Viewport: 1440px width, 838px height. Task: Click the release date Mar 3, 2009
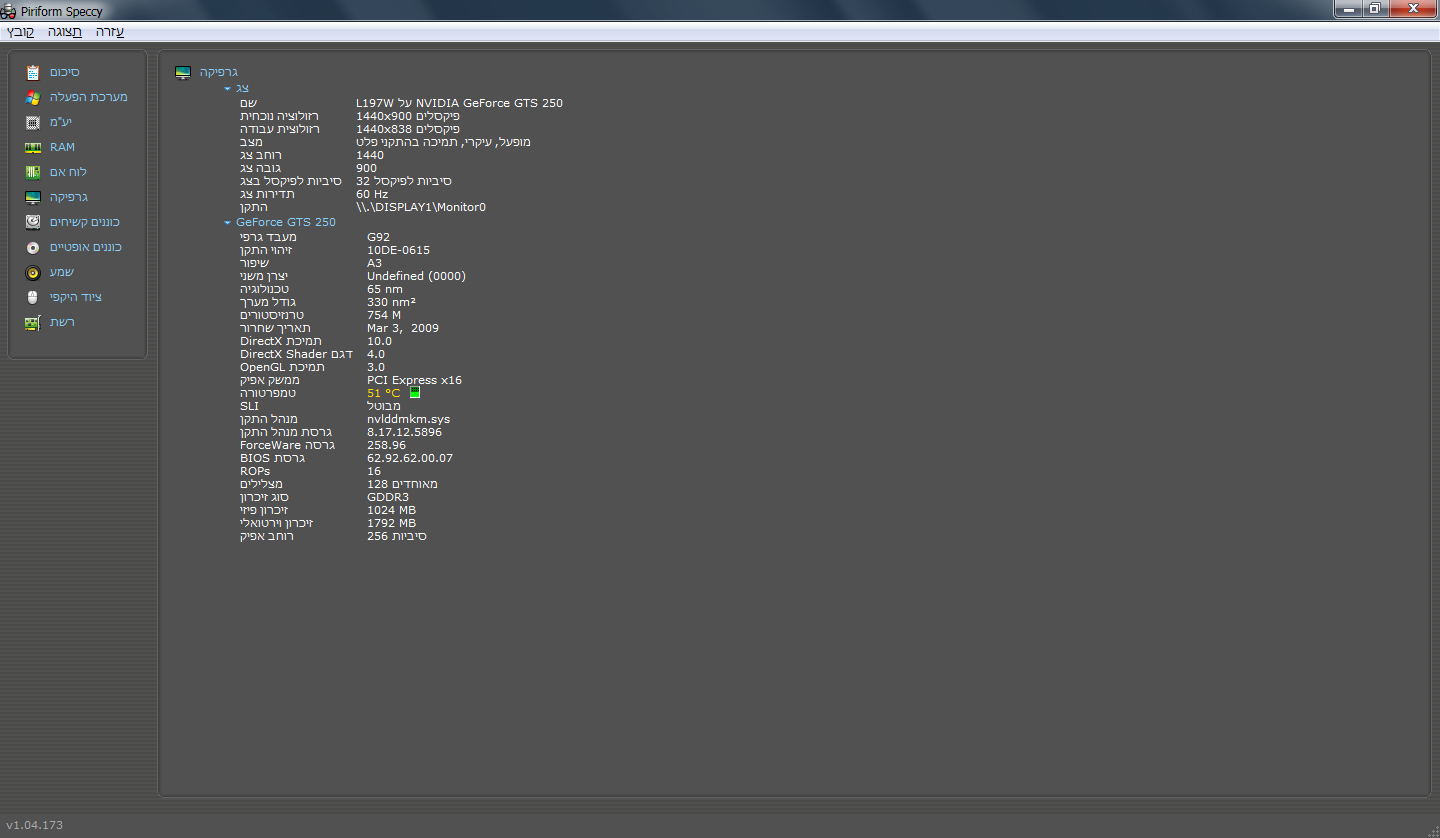click(403, 328)
